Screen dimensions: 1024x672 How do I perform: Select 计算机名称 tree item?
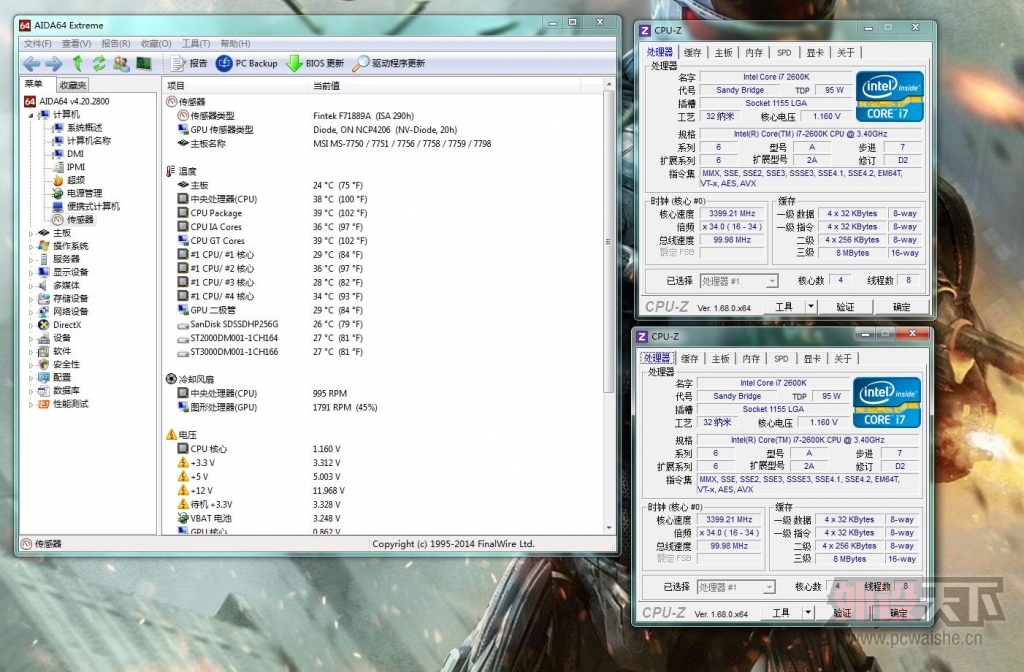[89, 140]
